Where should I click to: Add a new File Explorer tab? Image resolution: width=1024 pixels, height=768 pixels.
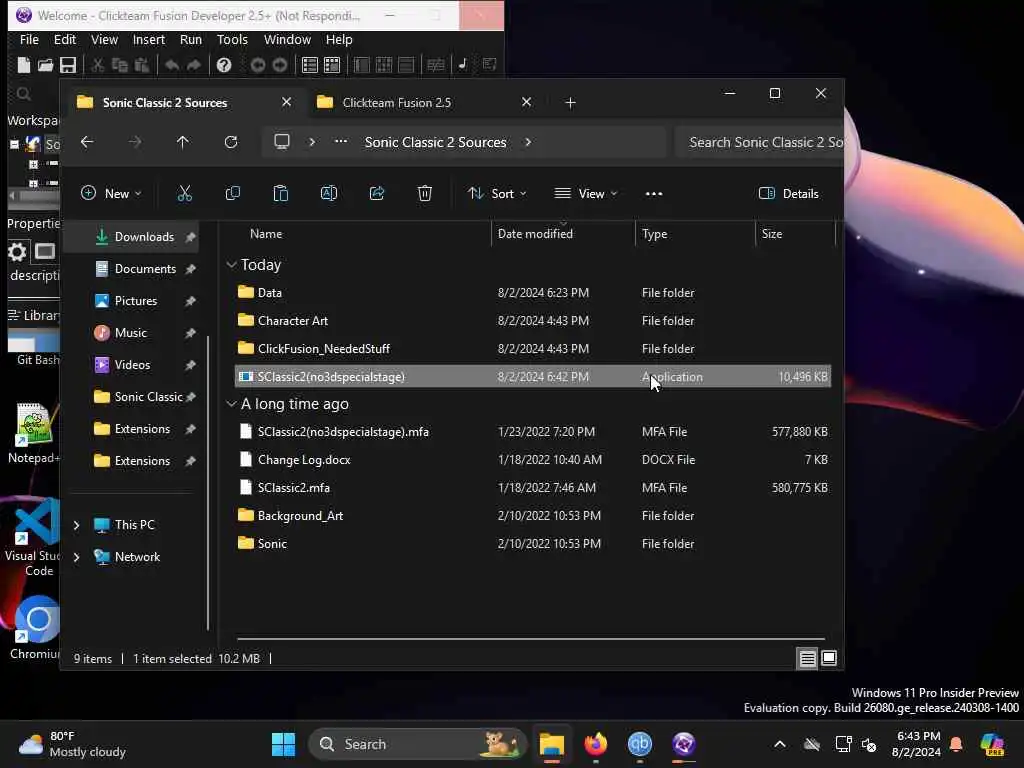click(570, 103)
